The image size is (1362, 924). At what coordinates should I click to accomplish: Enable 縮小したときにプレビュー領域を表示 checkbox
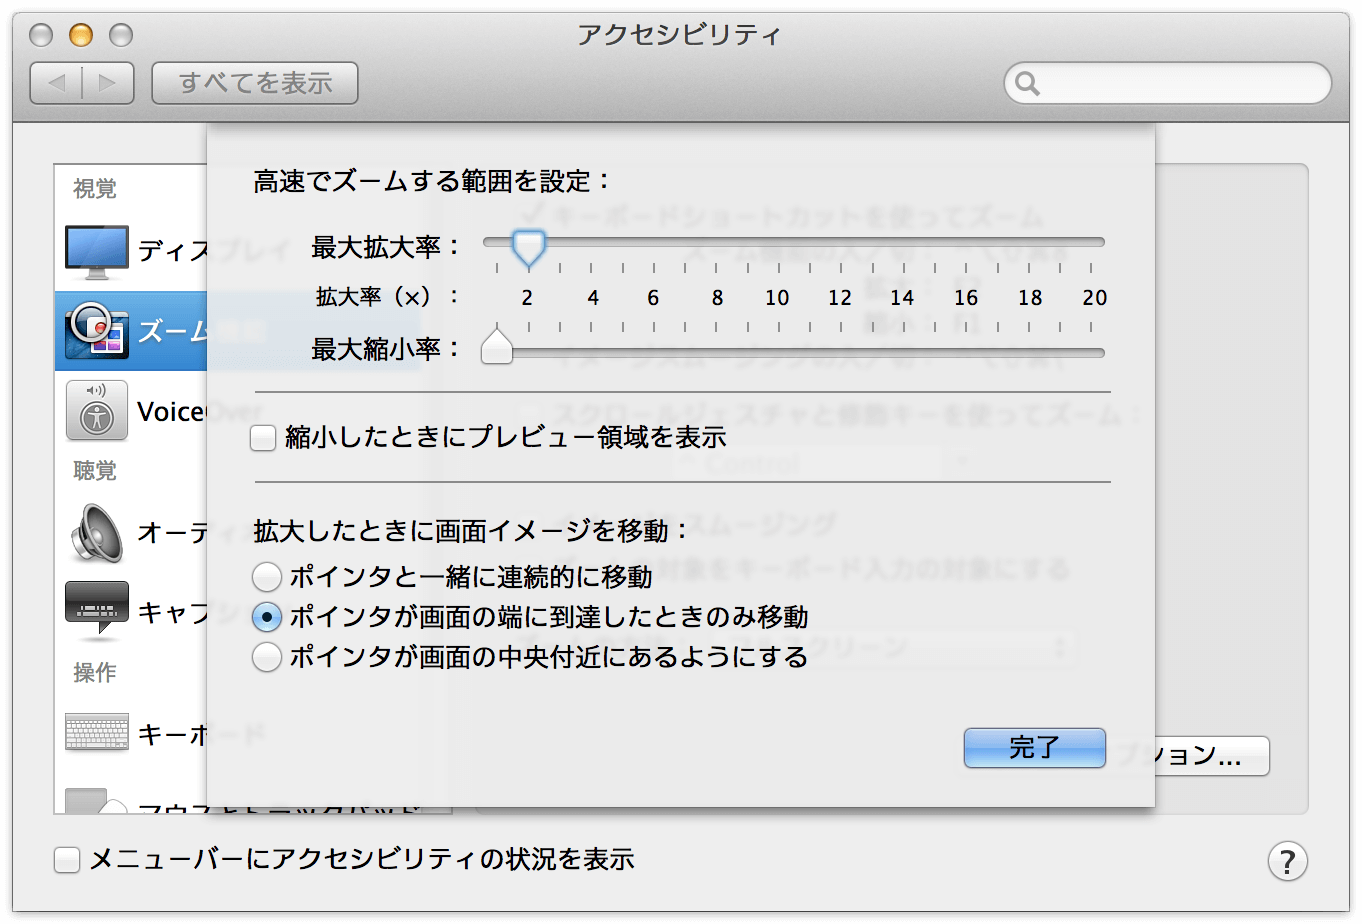(x=263, y=438)
